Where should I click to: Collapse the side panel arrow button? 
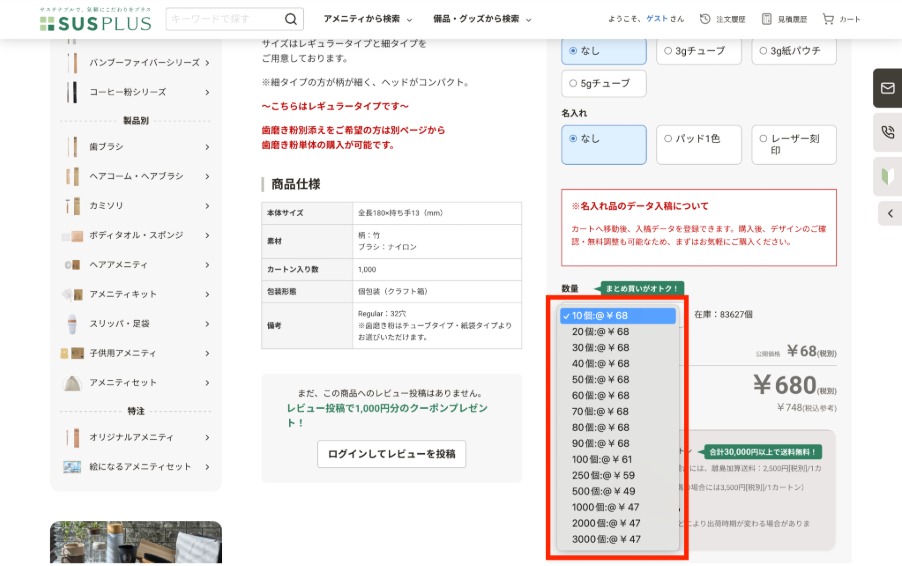click(890, 213)
